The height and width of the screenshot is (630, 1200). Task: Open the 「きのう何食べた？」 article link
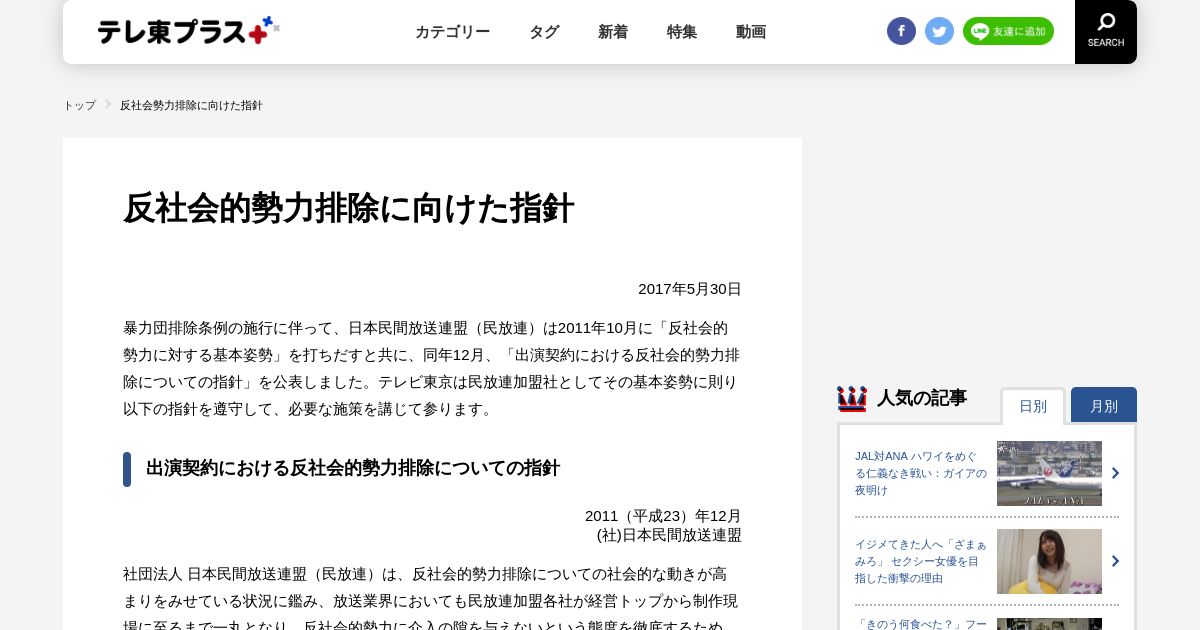click(921, 623)
